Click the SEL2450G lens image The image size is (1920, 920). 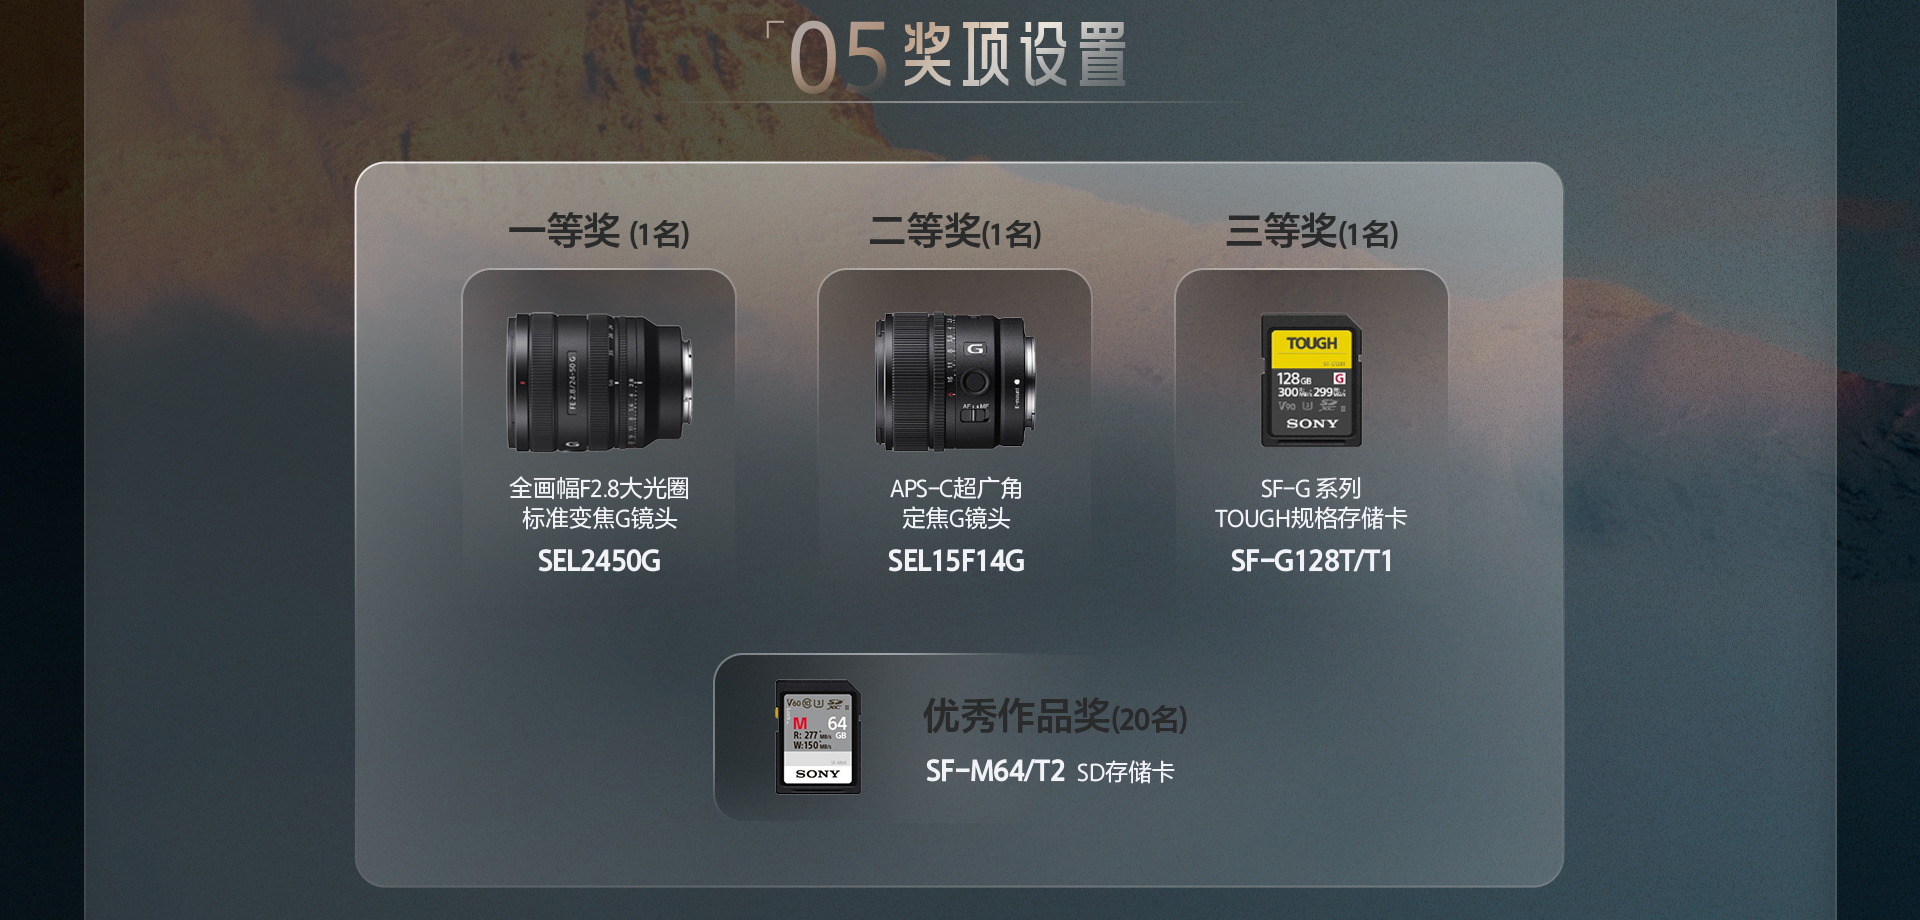pyautogui.click(x=599, y=382)
